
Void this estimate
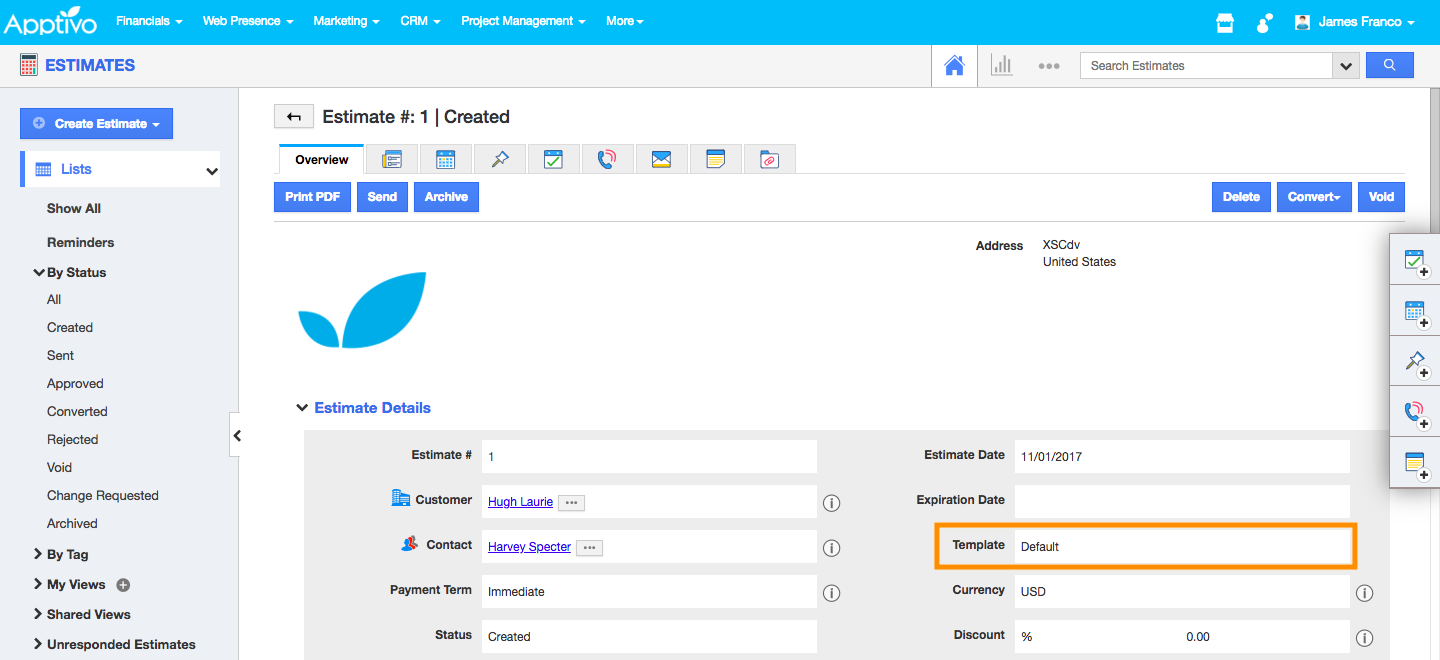(x=1381, y=197)
